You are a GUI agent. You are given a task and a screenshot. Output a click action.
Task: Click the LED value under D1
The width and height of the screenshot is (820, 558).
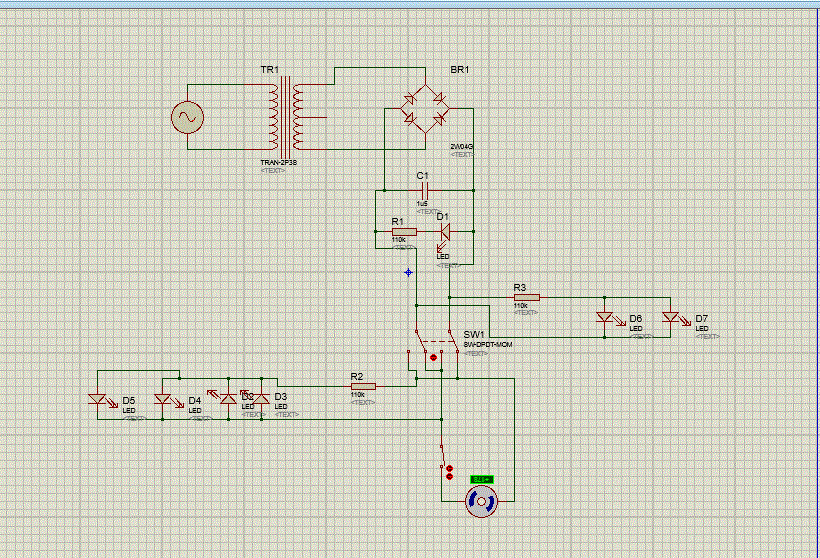443,256
